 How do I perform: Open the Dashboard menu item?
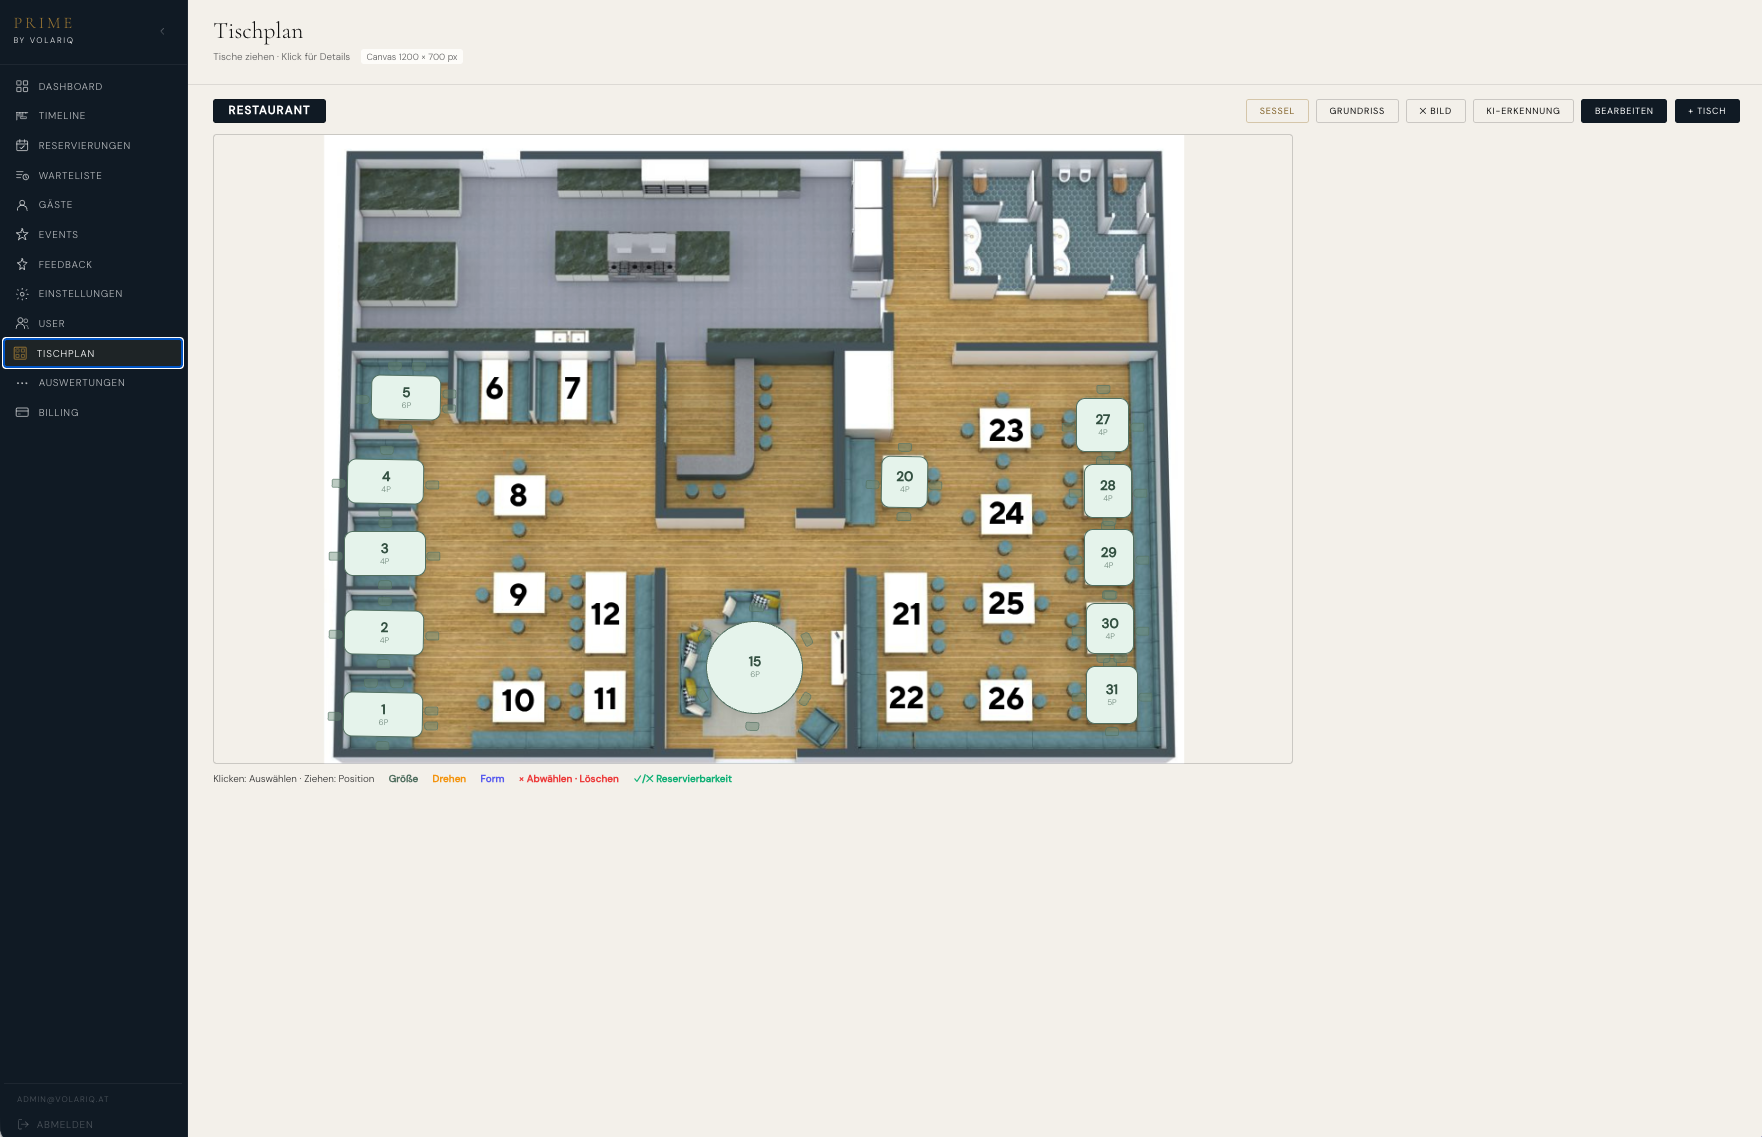tap(93, 87)
